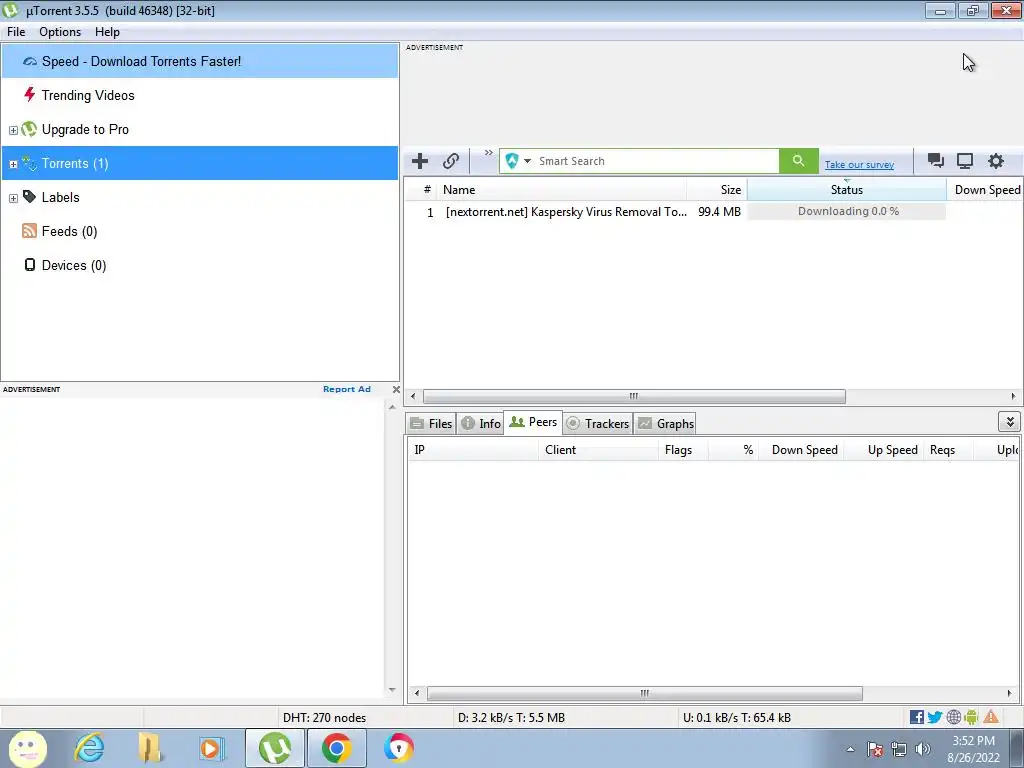Click the search provider shield icon
Screen dimensions: 1024x768
(512, 161)
